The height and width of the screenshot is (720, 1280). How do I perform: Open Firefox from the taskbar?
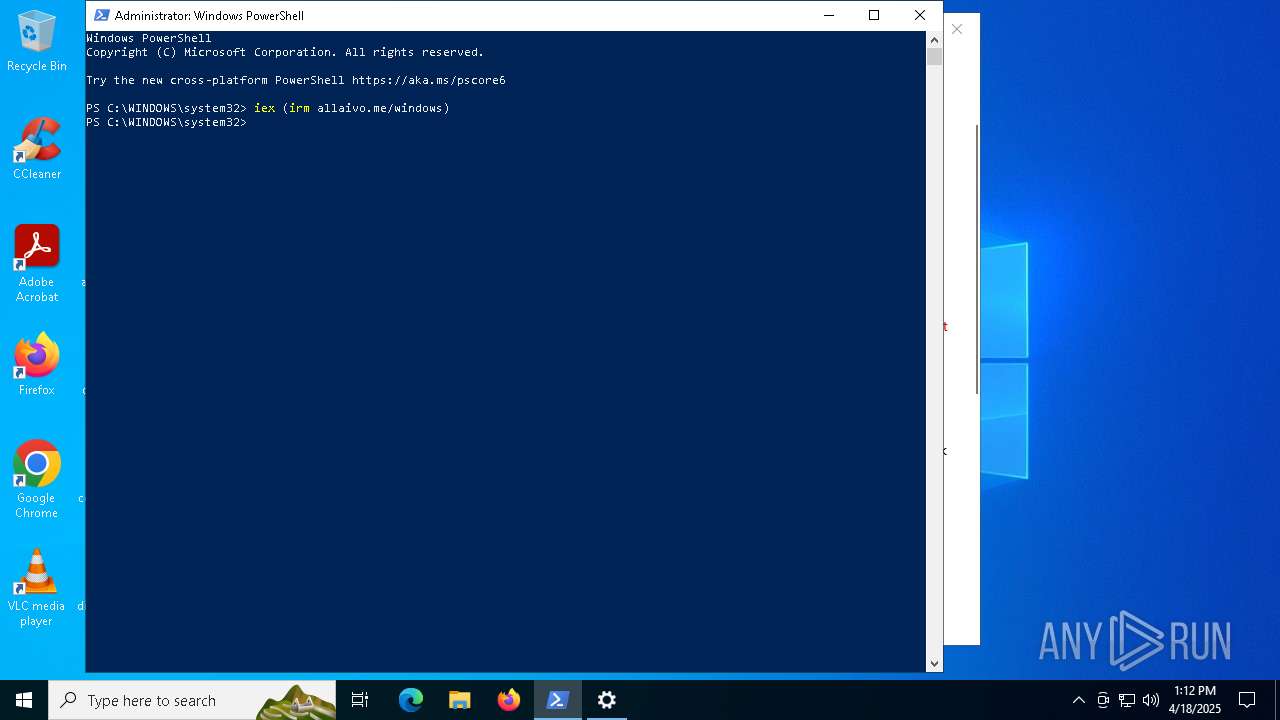509,700
